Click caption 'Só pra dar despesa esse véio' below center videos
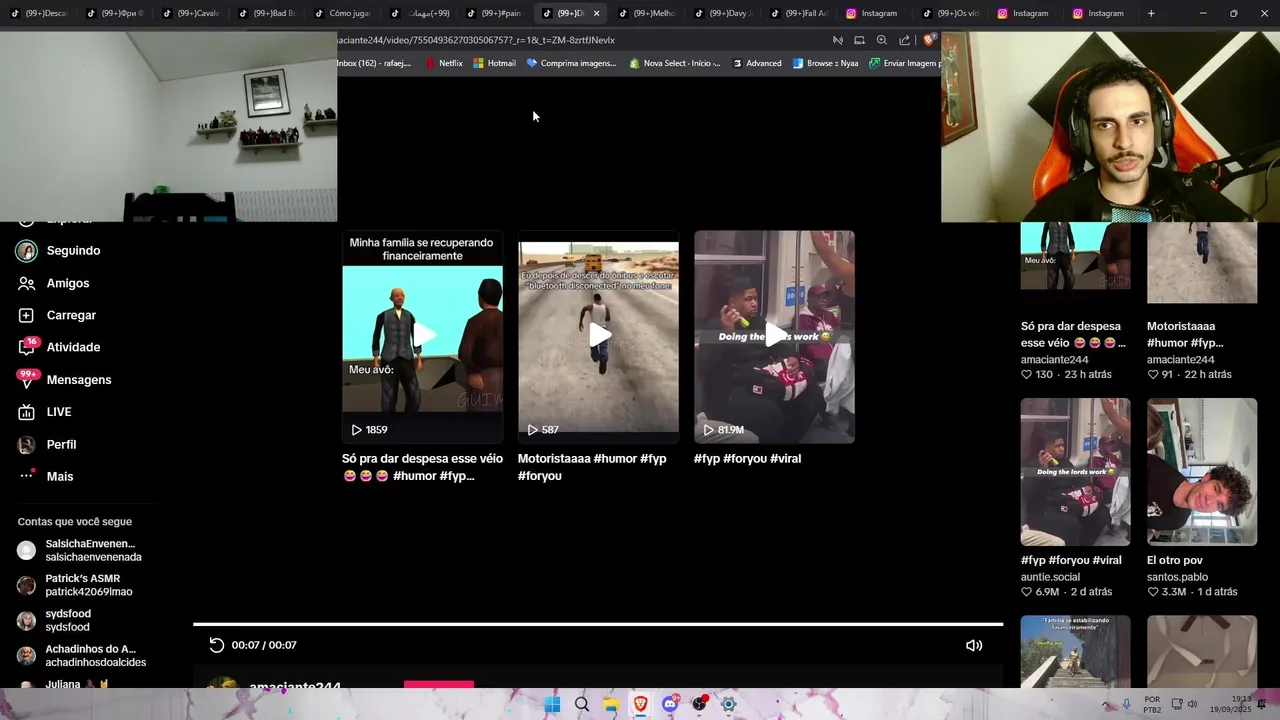This screenshot has width=1280, height=720. point(422,467)
